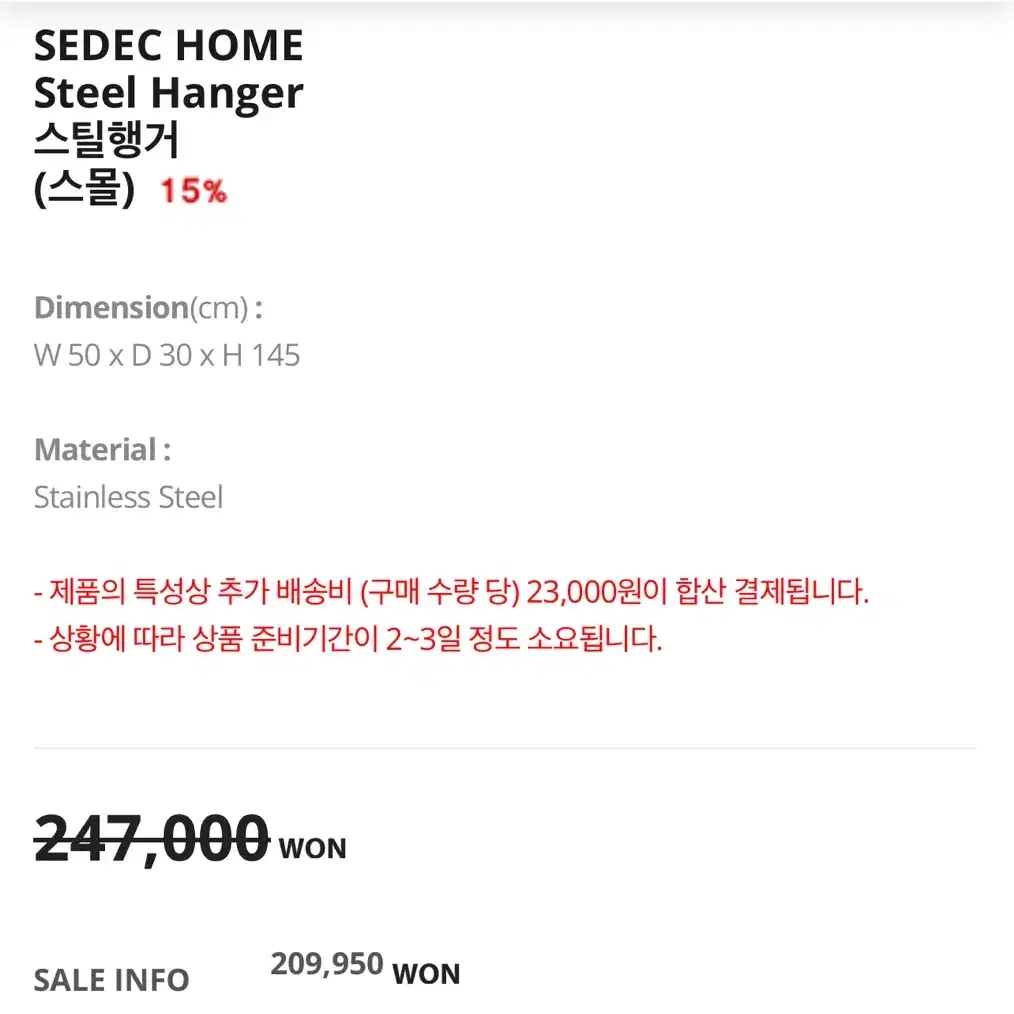Click the Korean product name 스틸행거
This screenshot has height=1014, width=1014.
(x=107, y=140)
